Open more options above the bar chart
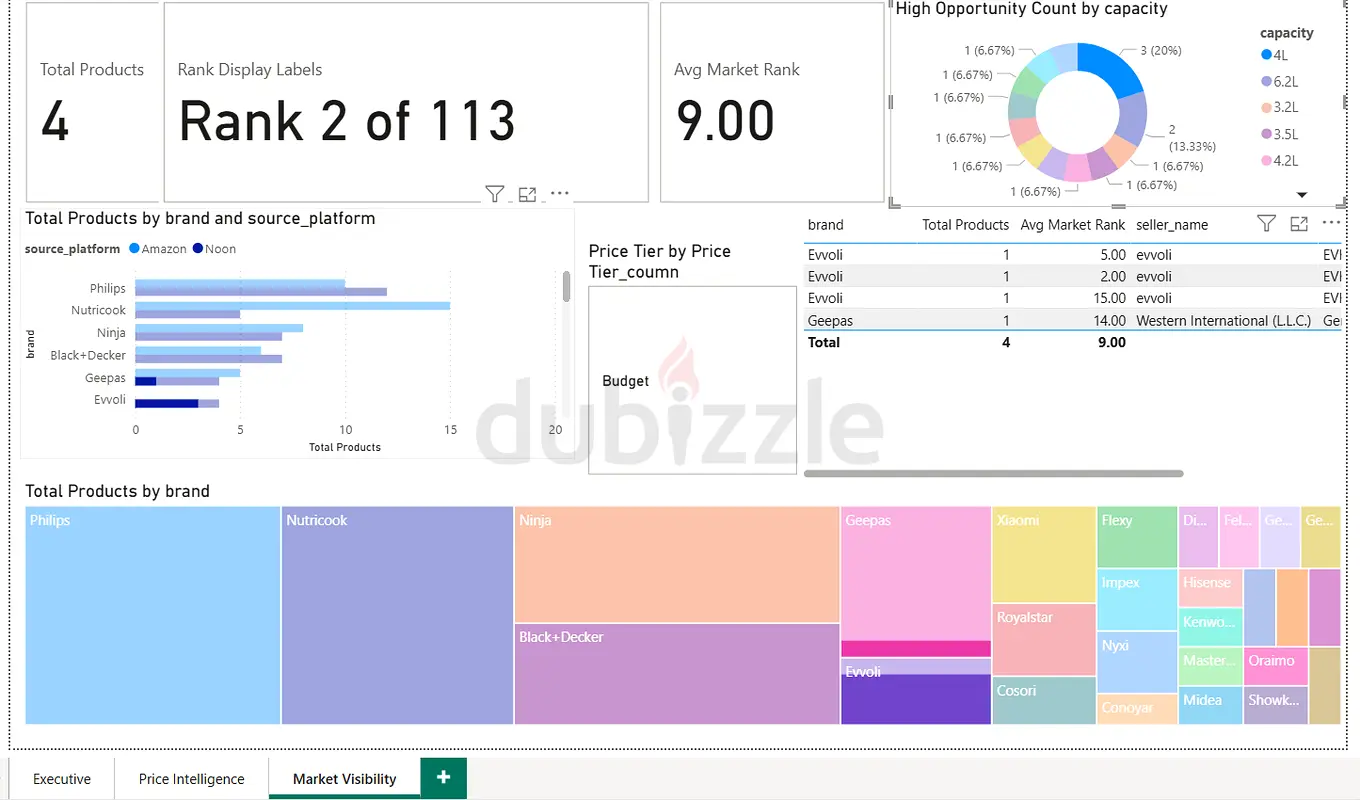Screen dimensions: 1360x800 pyautogui.click(x=560, y=194)
